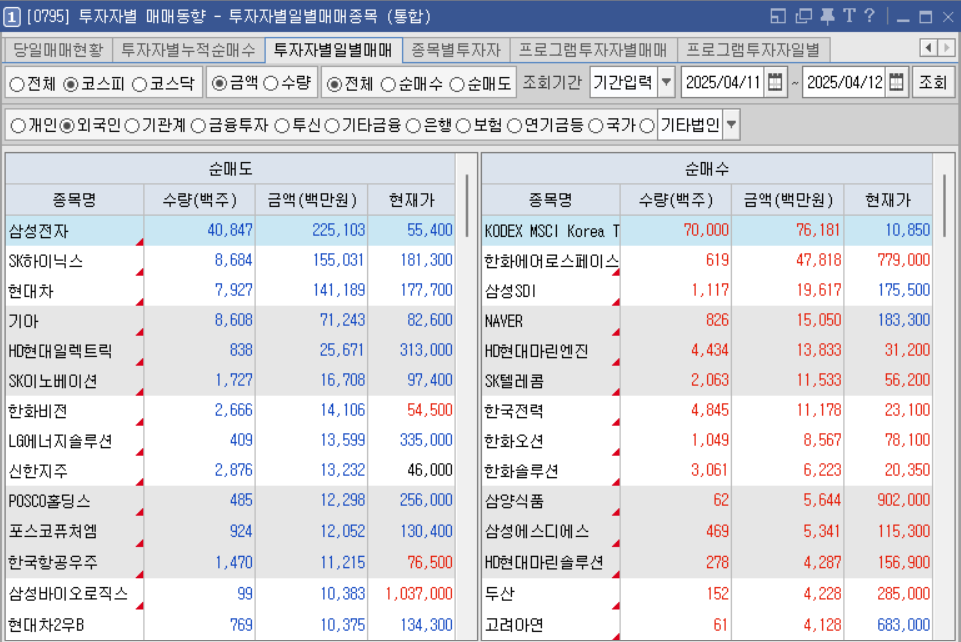Select the KODEX MSCI Korea row
The image size is (961, 642).
(707, 230)
